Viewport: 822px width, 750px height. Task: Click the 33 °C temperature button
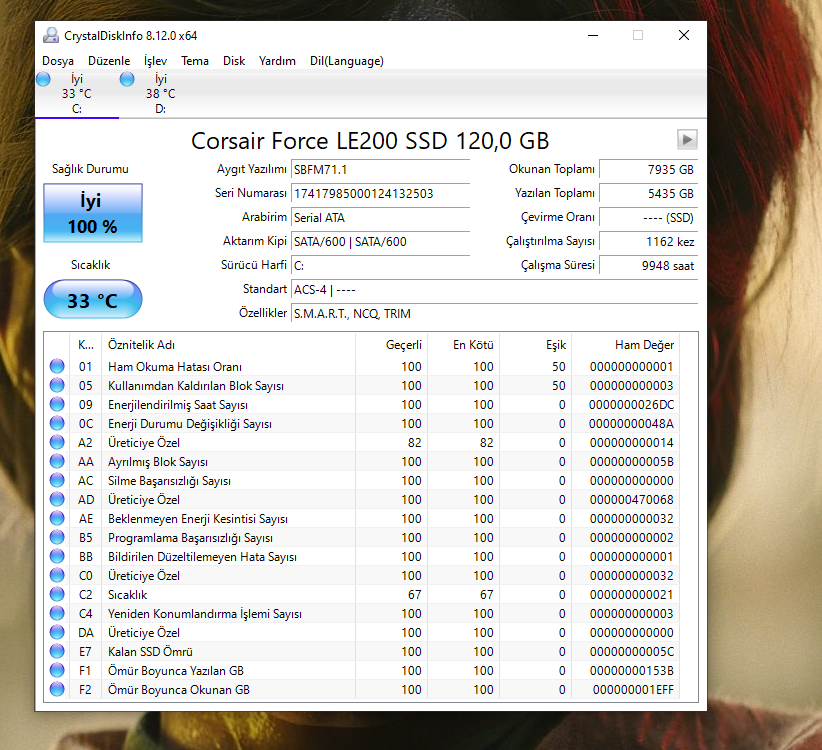click(x=93, y=299)
